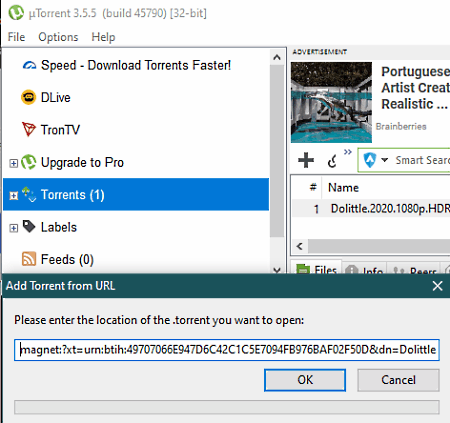Open the Portuguese Artist ad headline
This screenshot has height=423, width=450.
pos(415,88)
